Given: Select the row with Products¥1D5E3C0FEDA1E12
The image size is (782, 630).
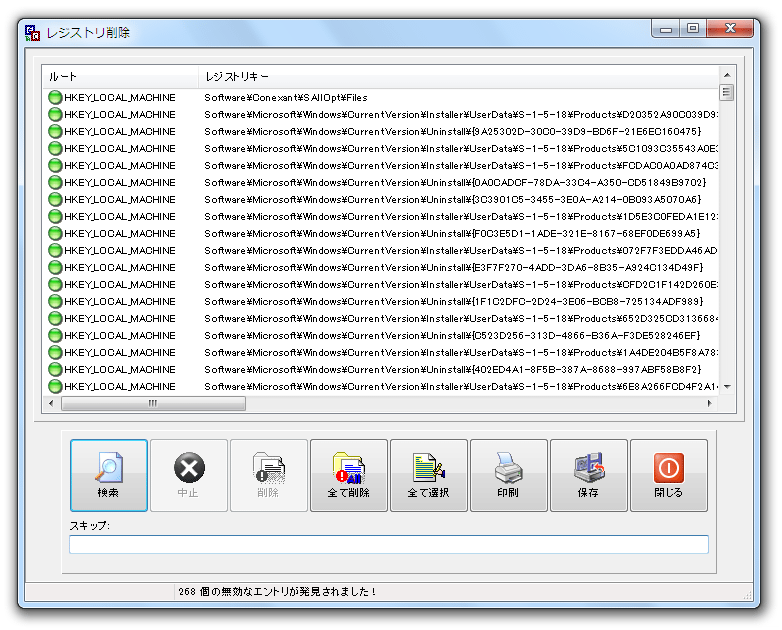Looking at the screenshot, I should [380, 216].
